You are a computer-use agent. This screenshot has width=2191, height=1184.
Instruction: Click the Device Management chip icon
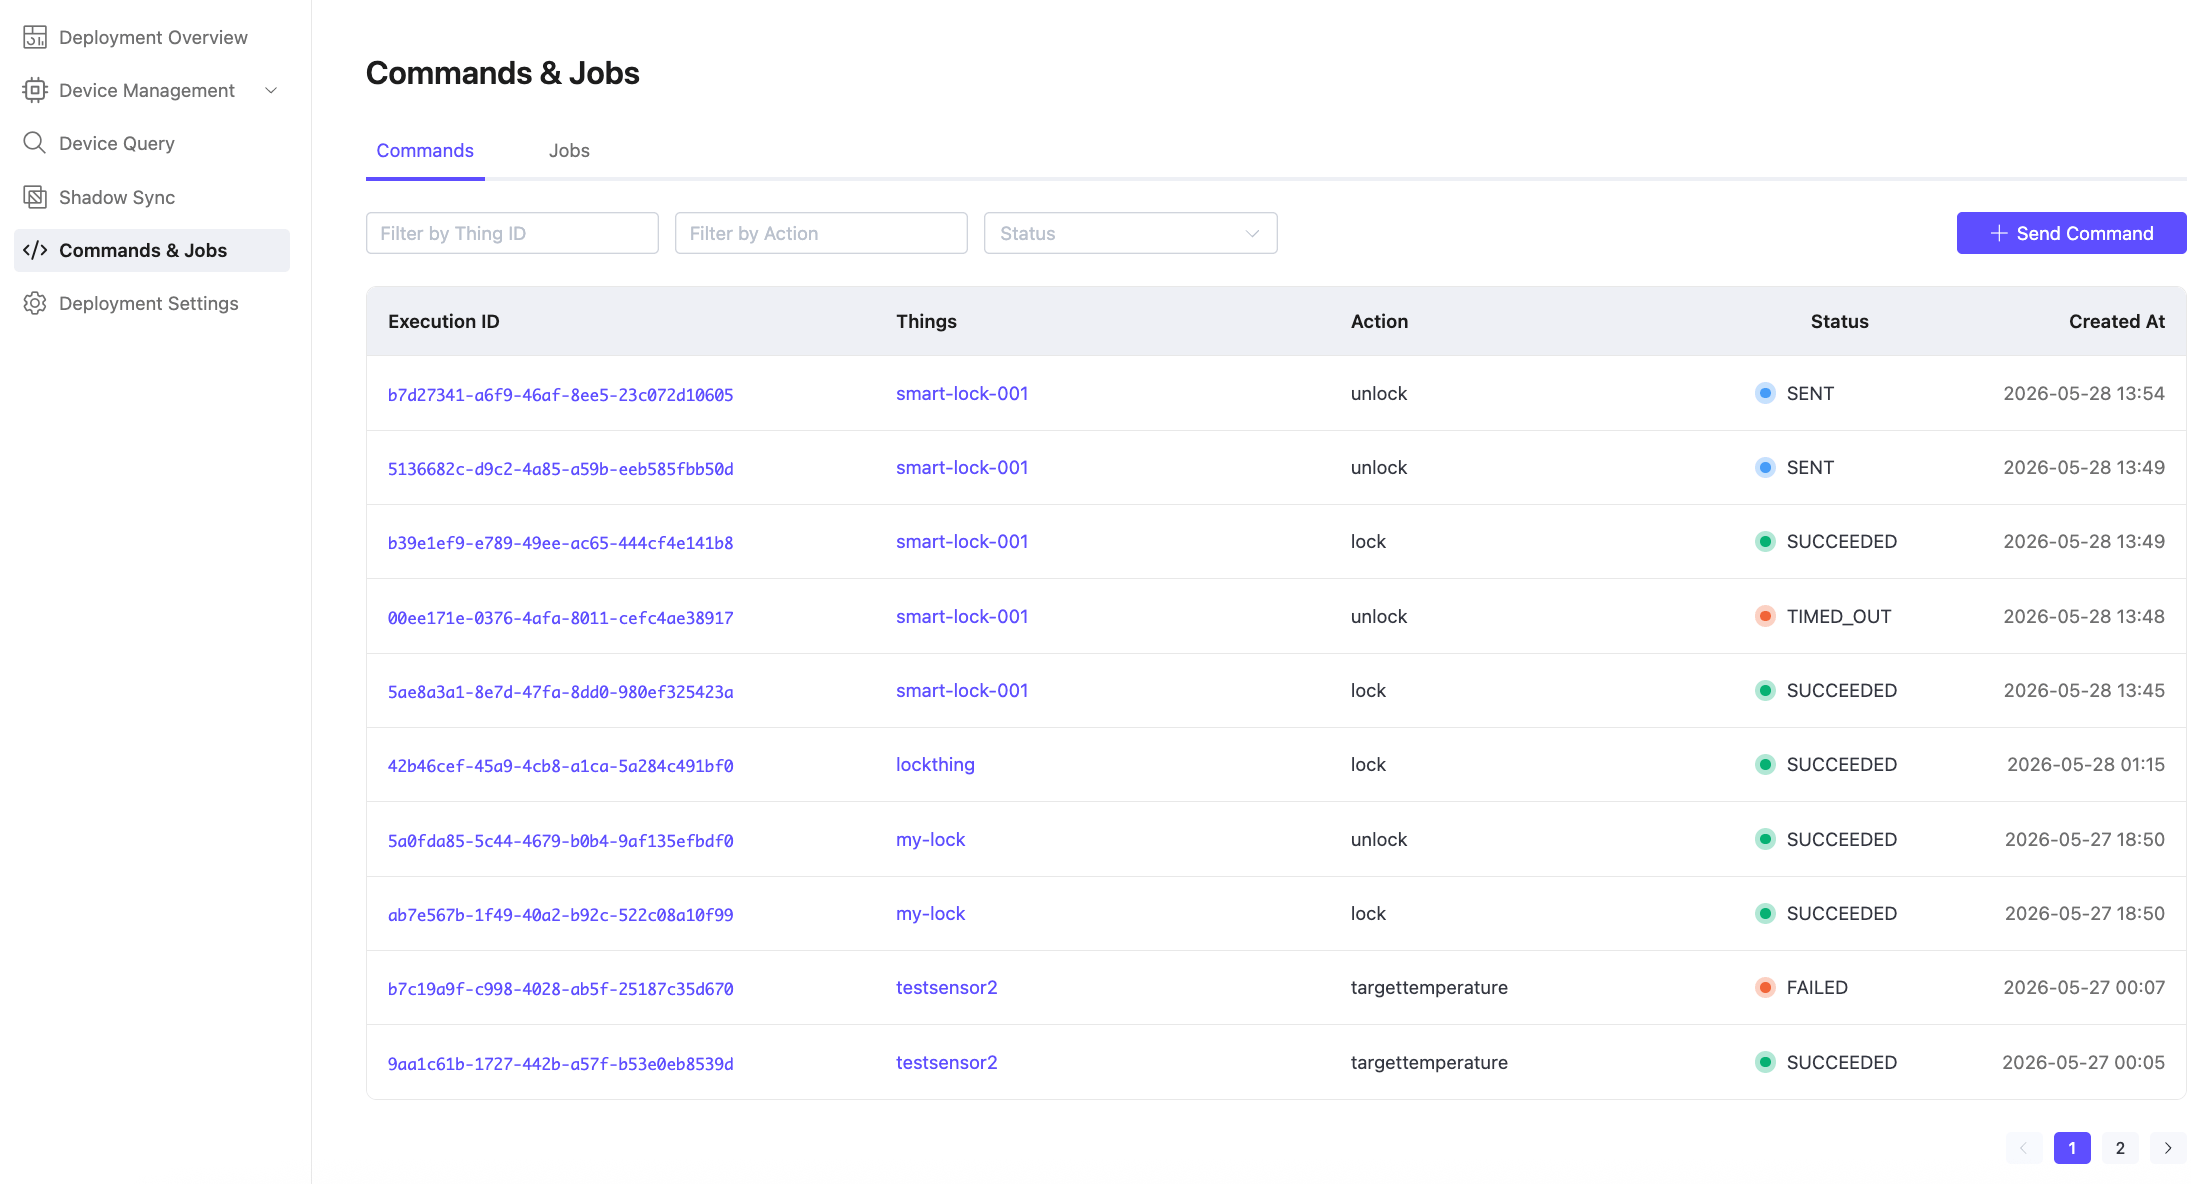coord(35,90)
